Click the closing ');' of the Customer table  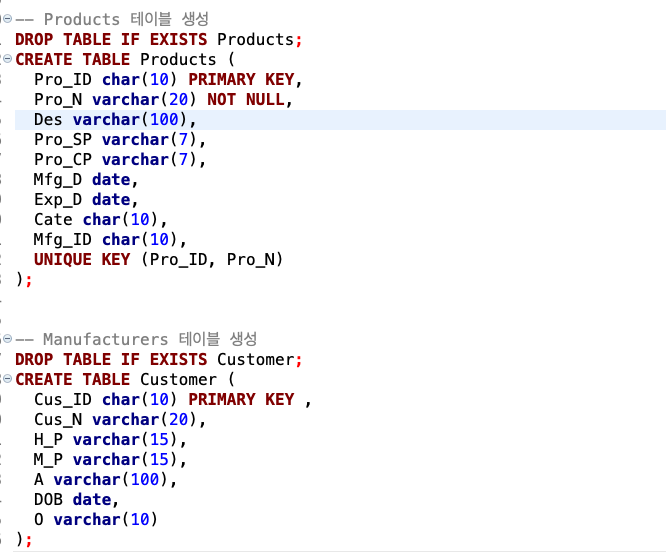[23, 540]
